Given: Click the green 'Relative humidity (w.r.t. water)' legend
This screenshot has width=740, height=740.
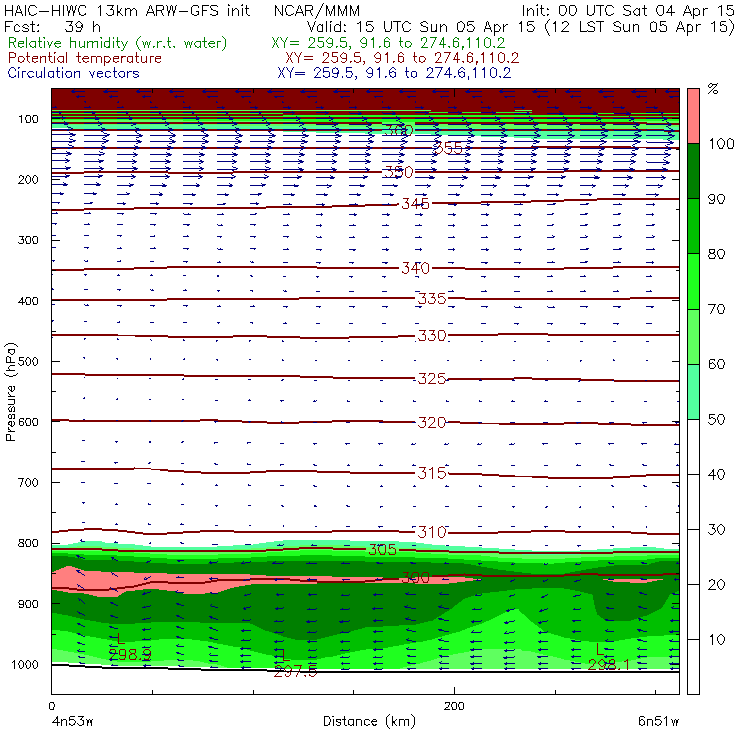Looking at the screenshot, I should (x=118, y=43).
